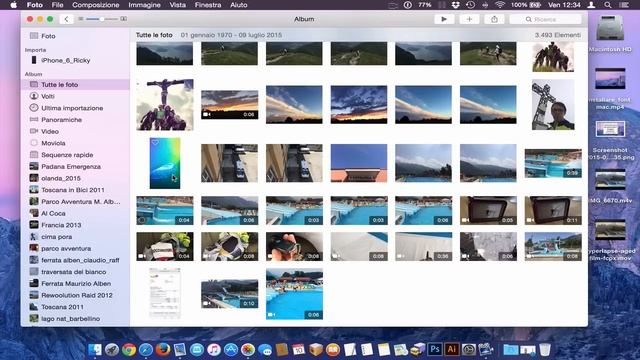Screen dimensions: 640x360
Task: Open Francia 2013 album
Action: tap(61, 225)
